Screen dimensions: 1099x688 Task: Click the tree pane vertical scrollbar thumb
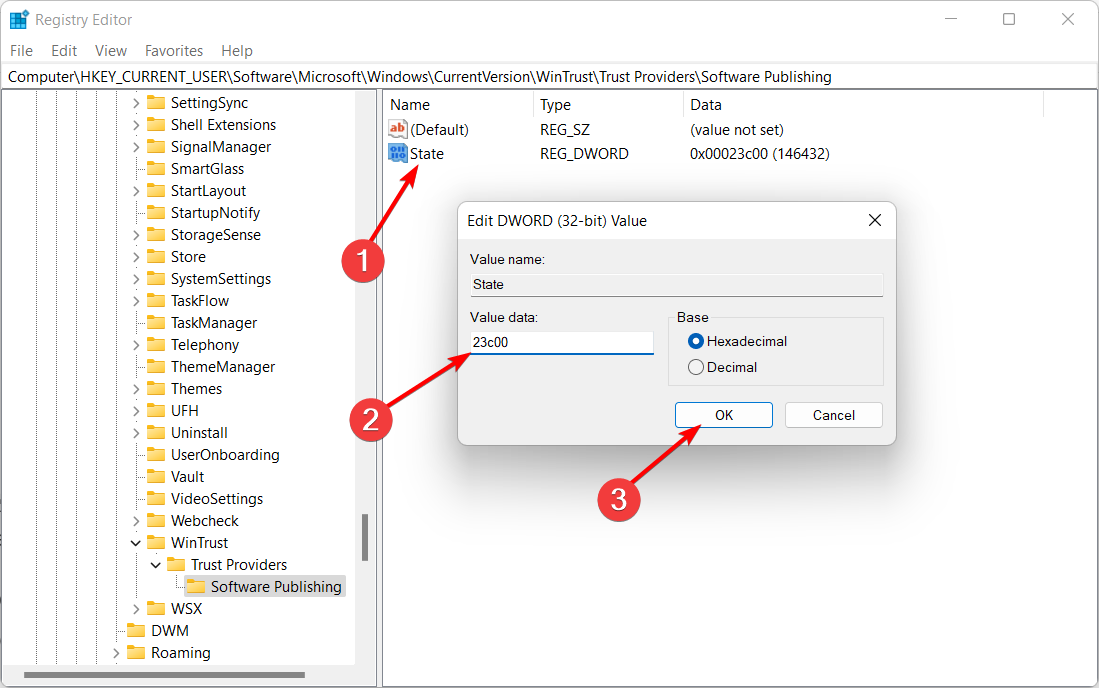364,537
